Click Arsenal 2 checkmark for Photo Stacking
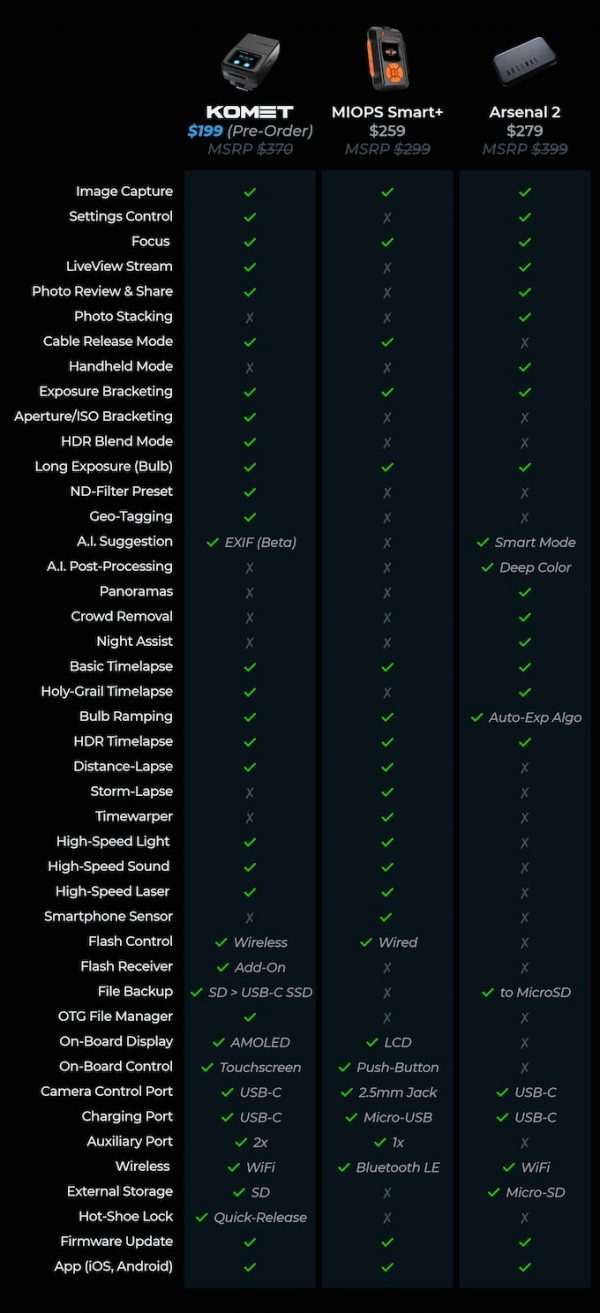The image size is (600, 1313). click(x=525, y=317)
